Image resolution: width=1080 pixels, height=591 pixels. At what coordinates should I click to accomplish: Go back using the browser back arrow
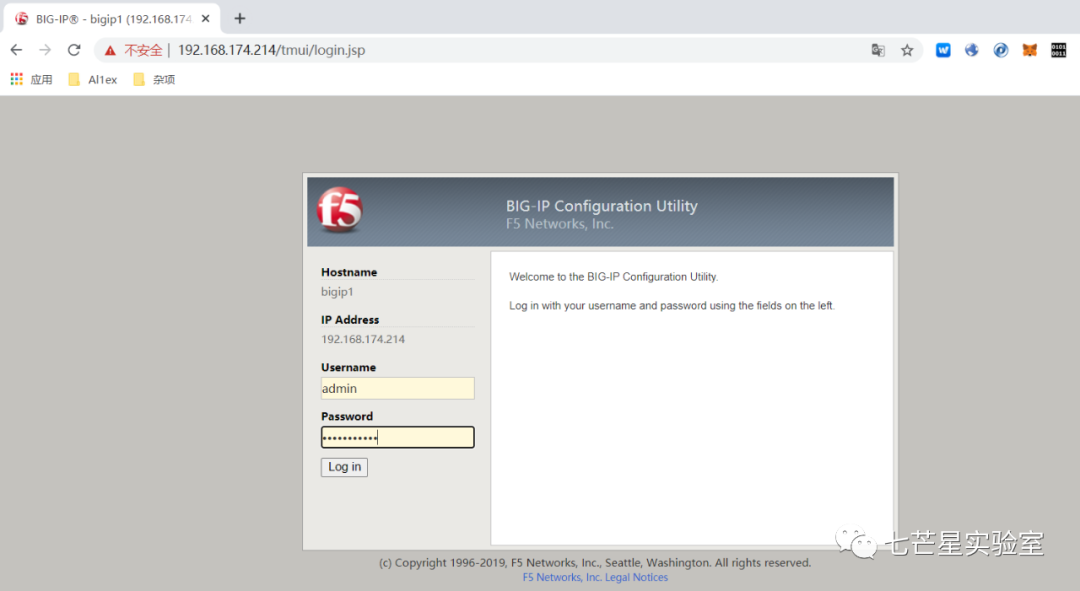click(17, 50)
